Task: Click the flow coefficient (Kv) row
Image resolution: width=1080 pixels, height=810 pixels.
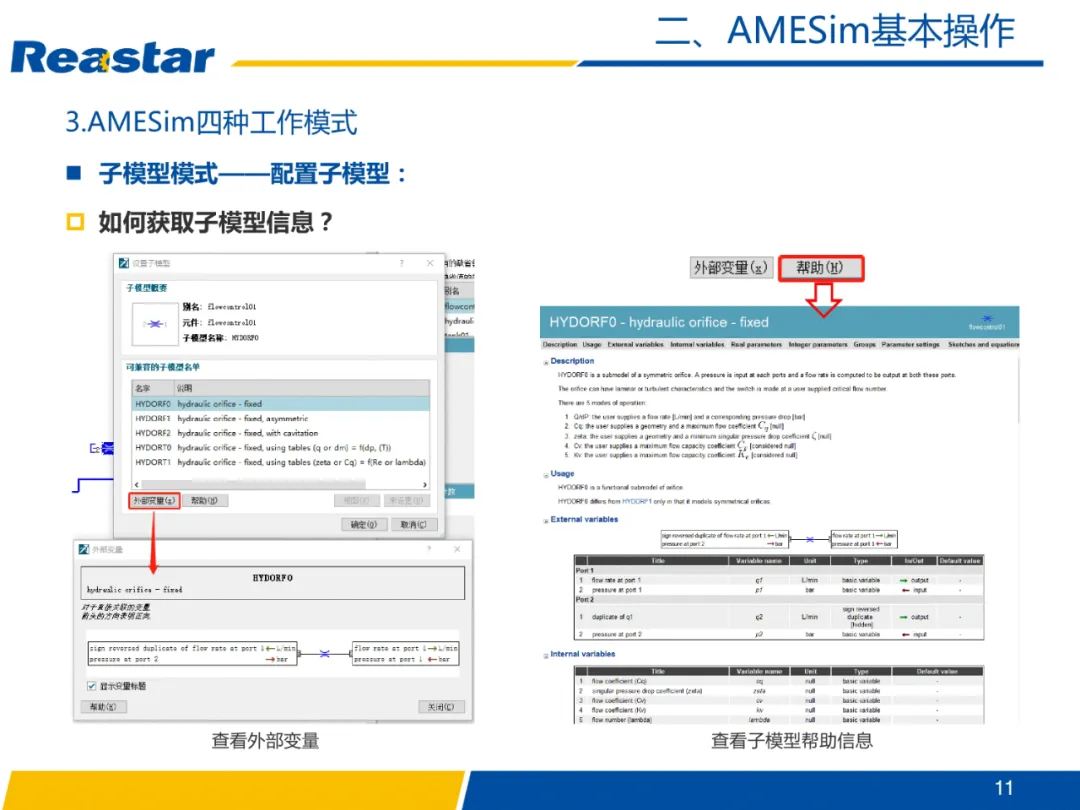Action: click(779, 710)
